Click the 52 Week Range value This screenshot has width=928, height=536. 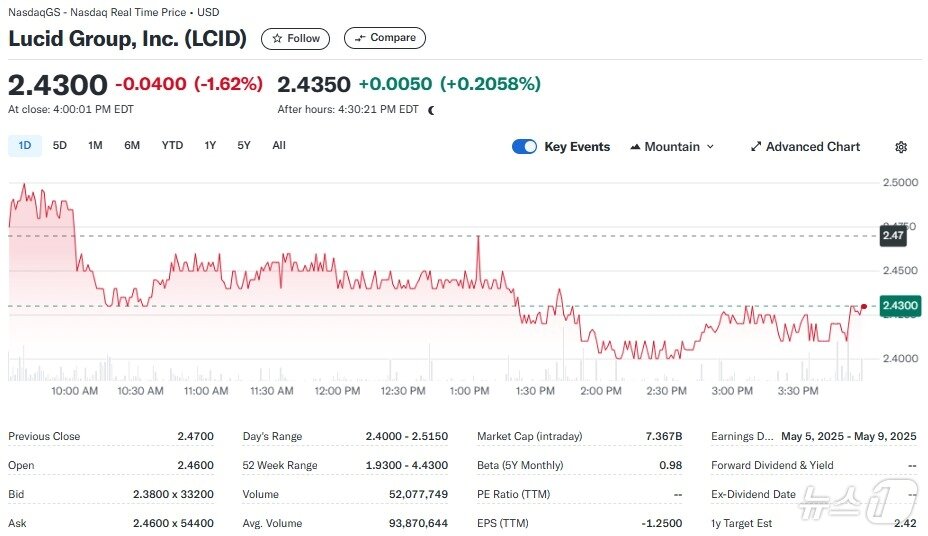(x=407, y=465)
